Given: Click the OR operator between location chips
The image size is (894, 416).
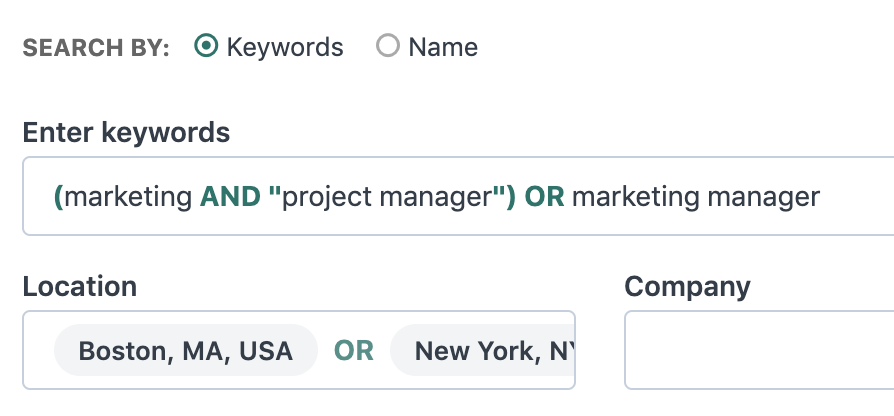Looking at the screenshot, I should (x=353, y=350).
